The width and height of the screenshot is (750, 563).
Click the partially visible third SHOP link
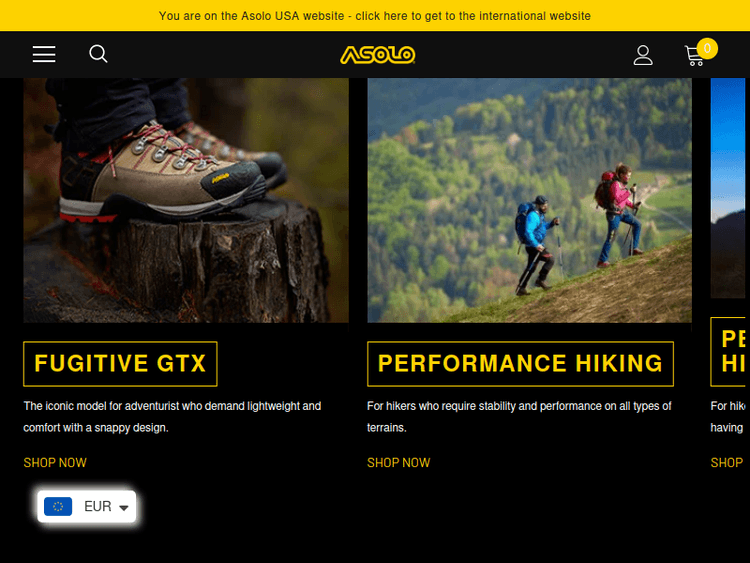[x=727, y=463]
